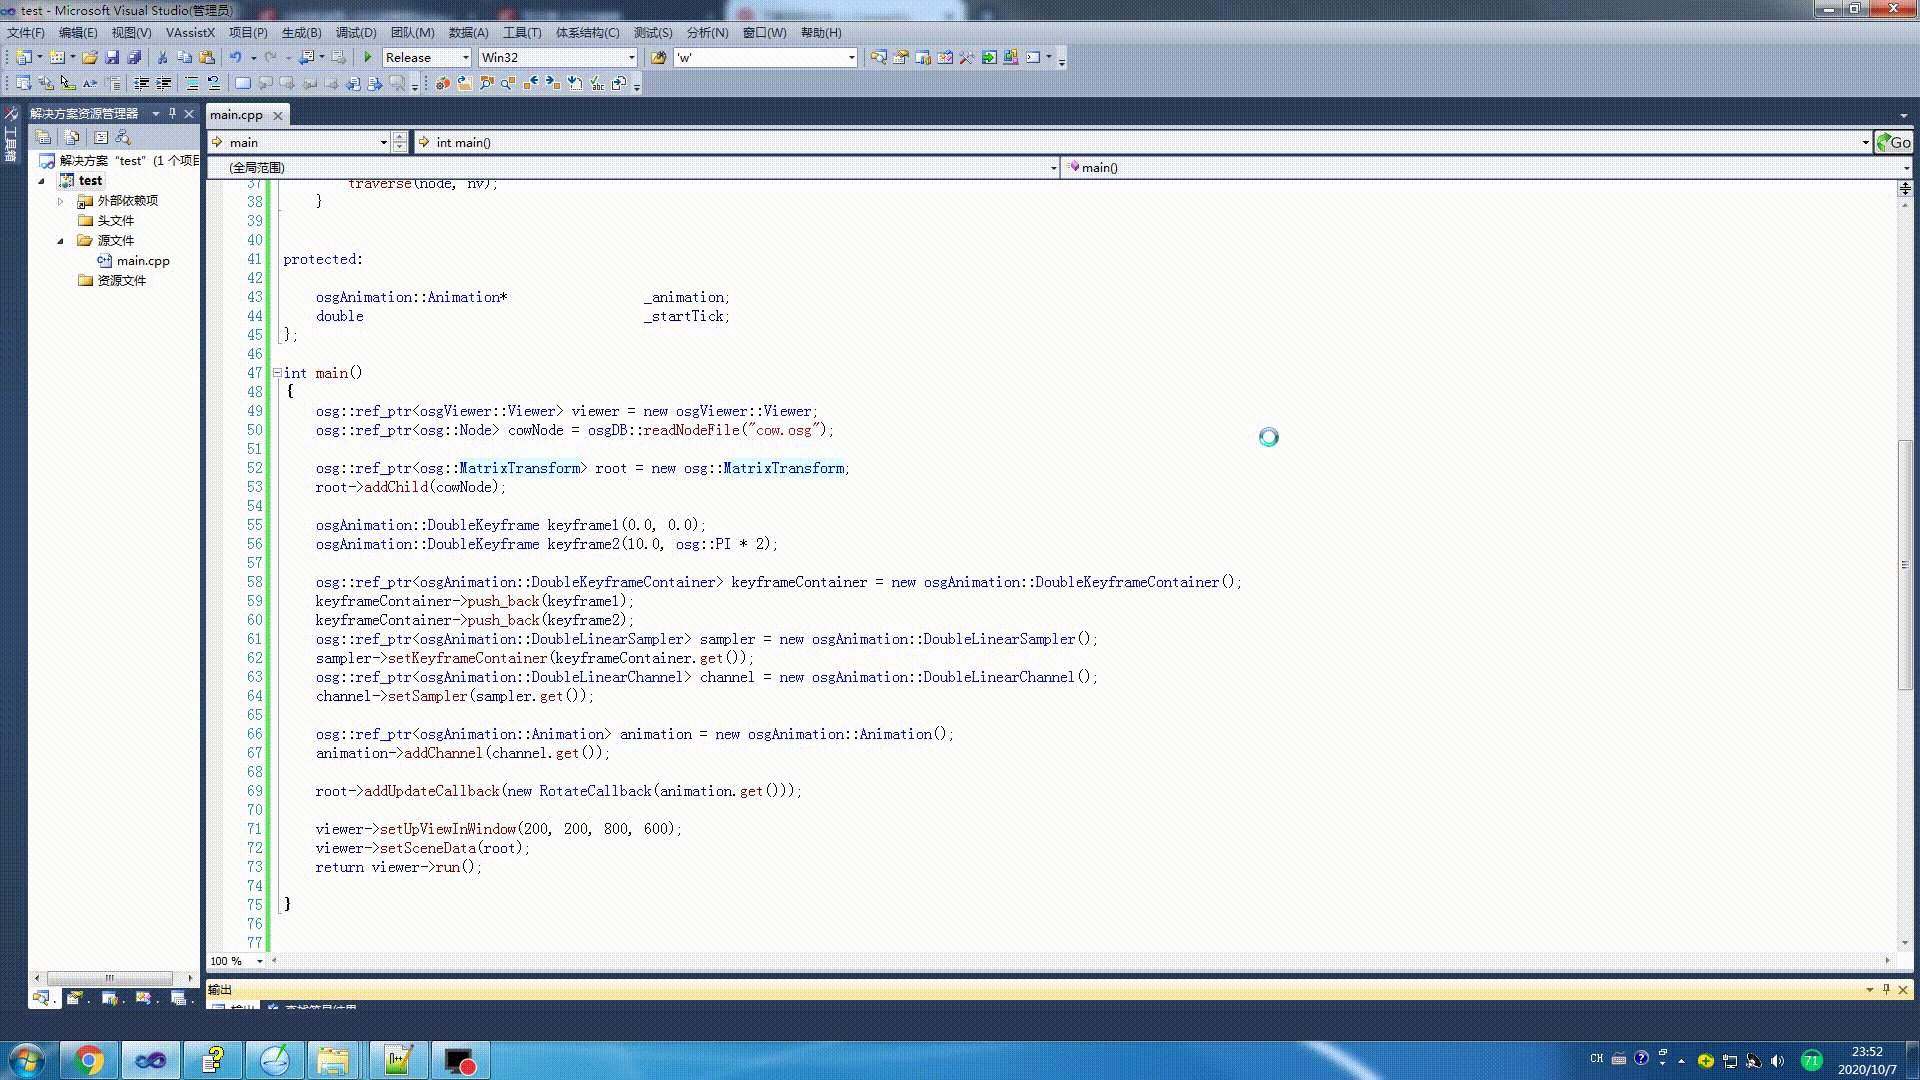Screen dimensions: 1920x1080
Task: Open the Release configuration dropdown
Action: coord(465,57)
